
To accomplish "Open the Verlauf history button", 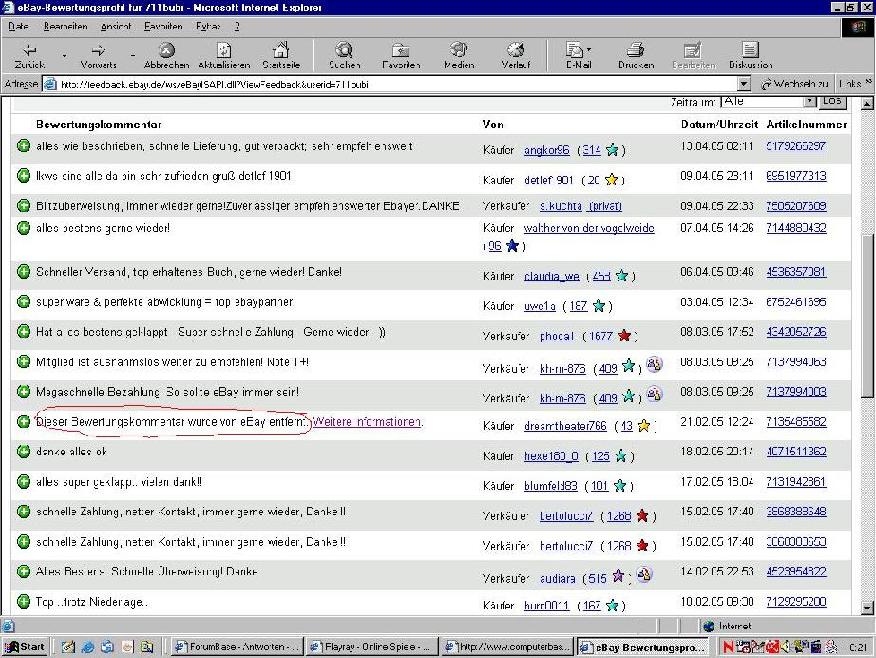I will pyautogui.click(x=515, y=56).
